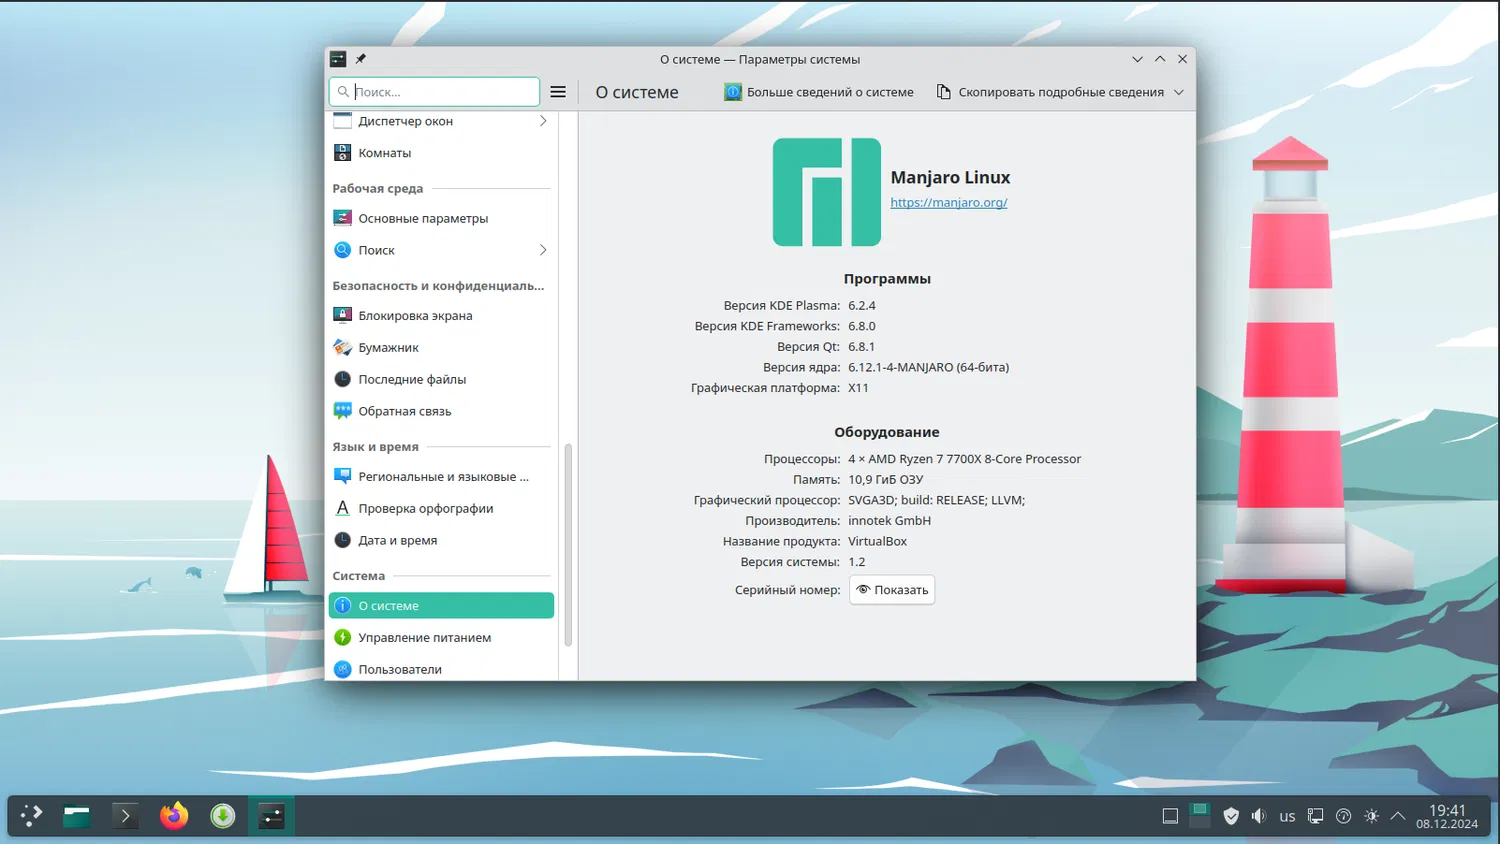Open brightness and color tray icon
The width and height of the screenshot is (1500, 844).
(x=1372, y=816)
